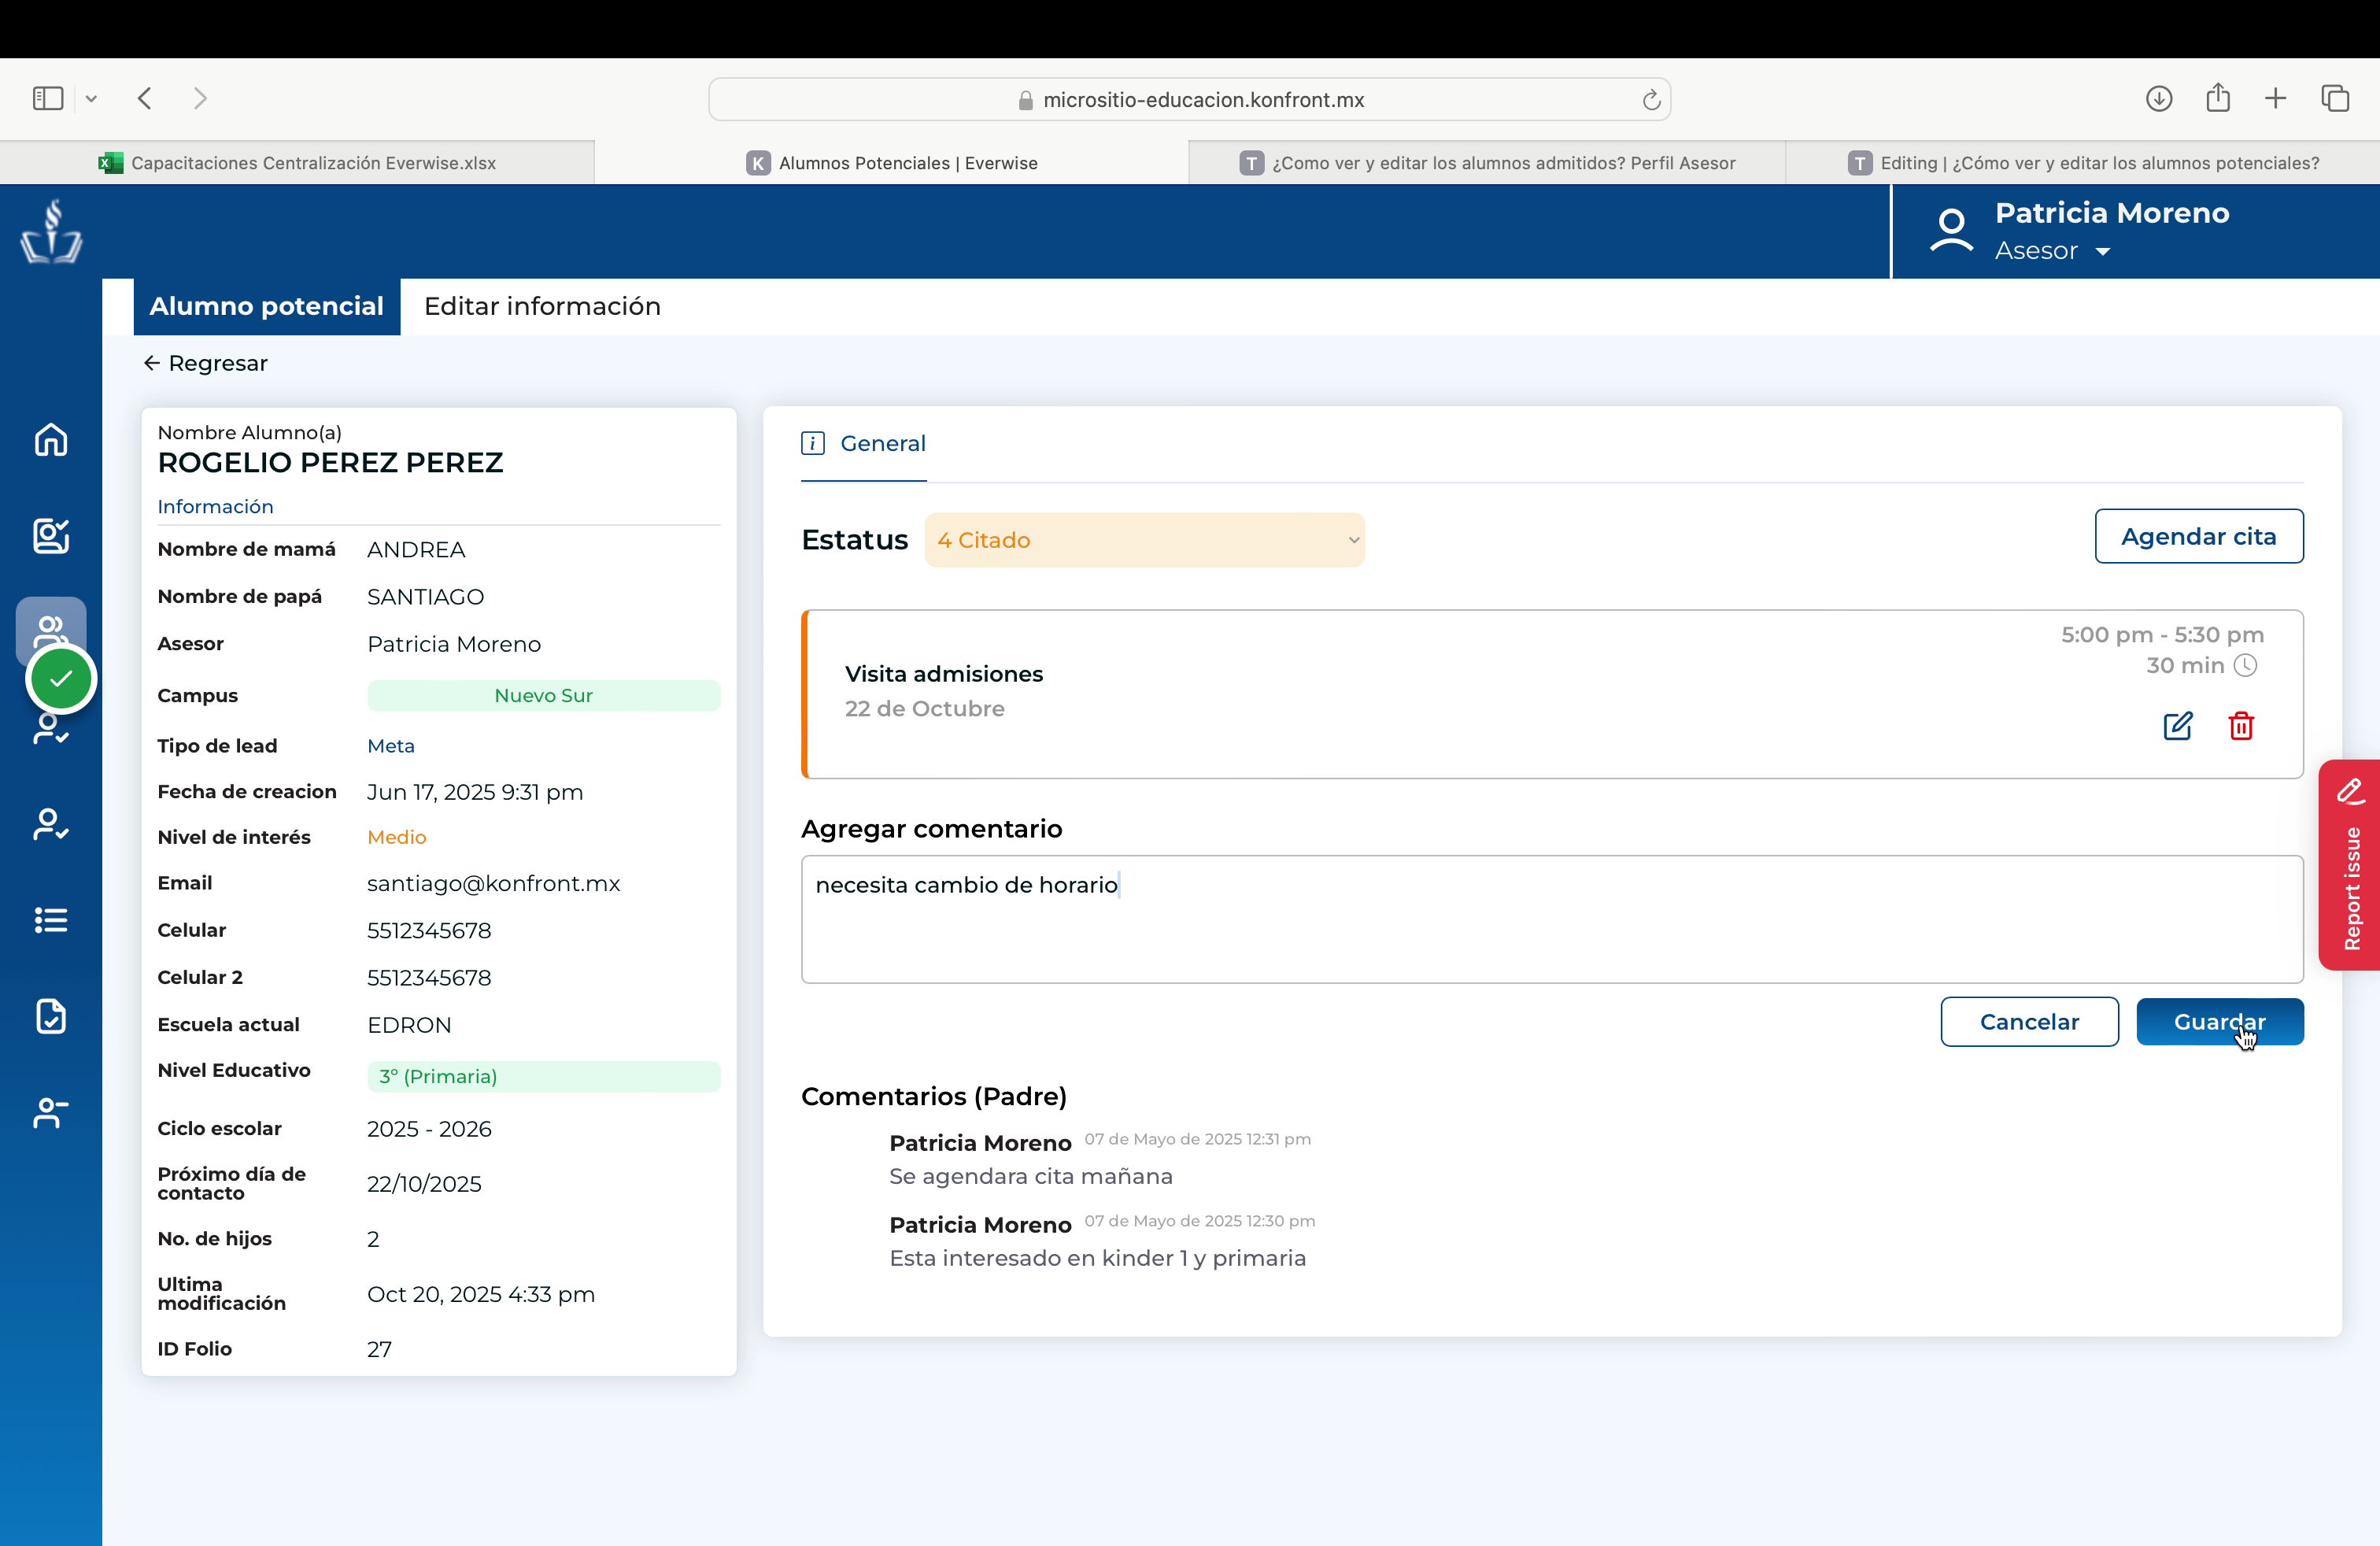The height and width of the screenshot is (1546, 2380).
Task: Open a new browser tab
Action: point(2275,98)
